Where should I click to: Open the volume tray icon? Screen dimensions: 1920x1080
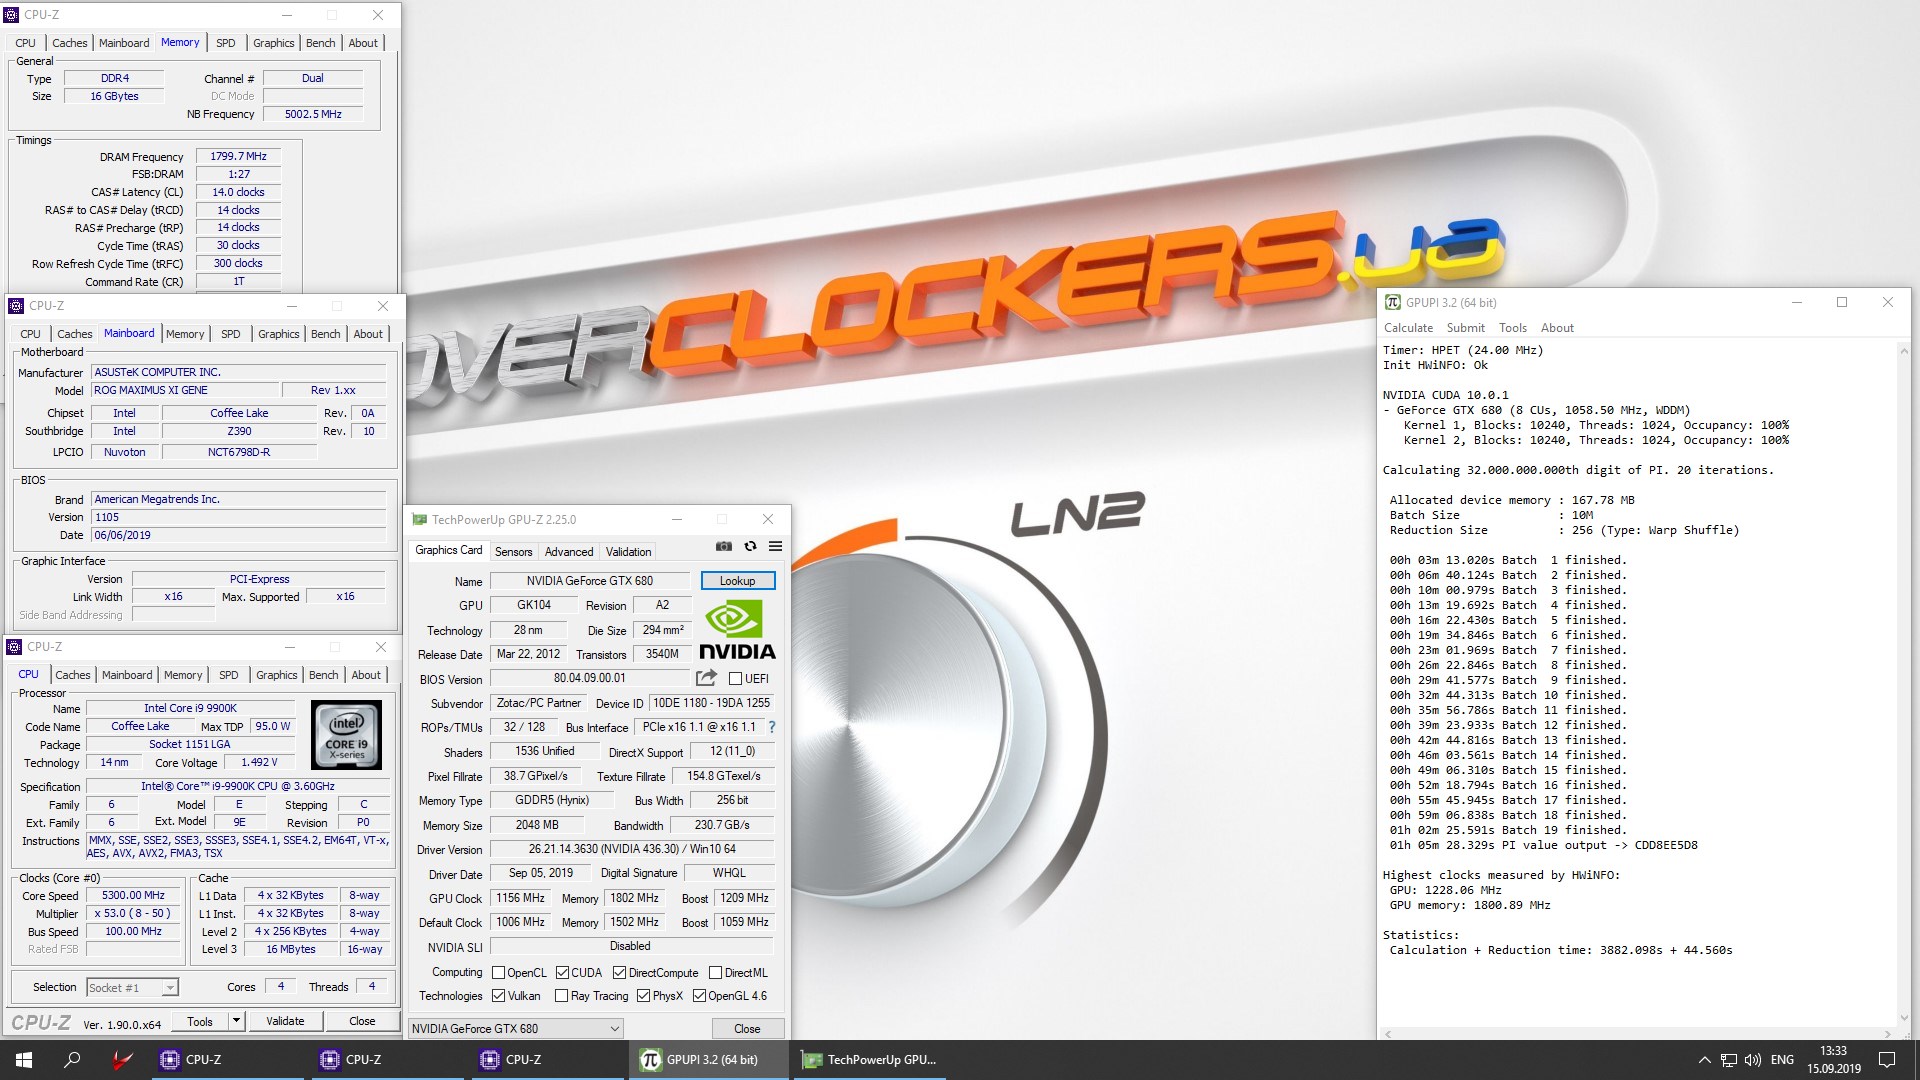click(1752, 1060)
